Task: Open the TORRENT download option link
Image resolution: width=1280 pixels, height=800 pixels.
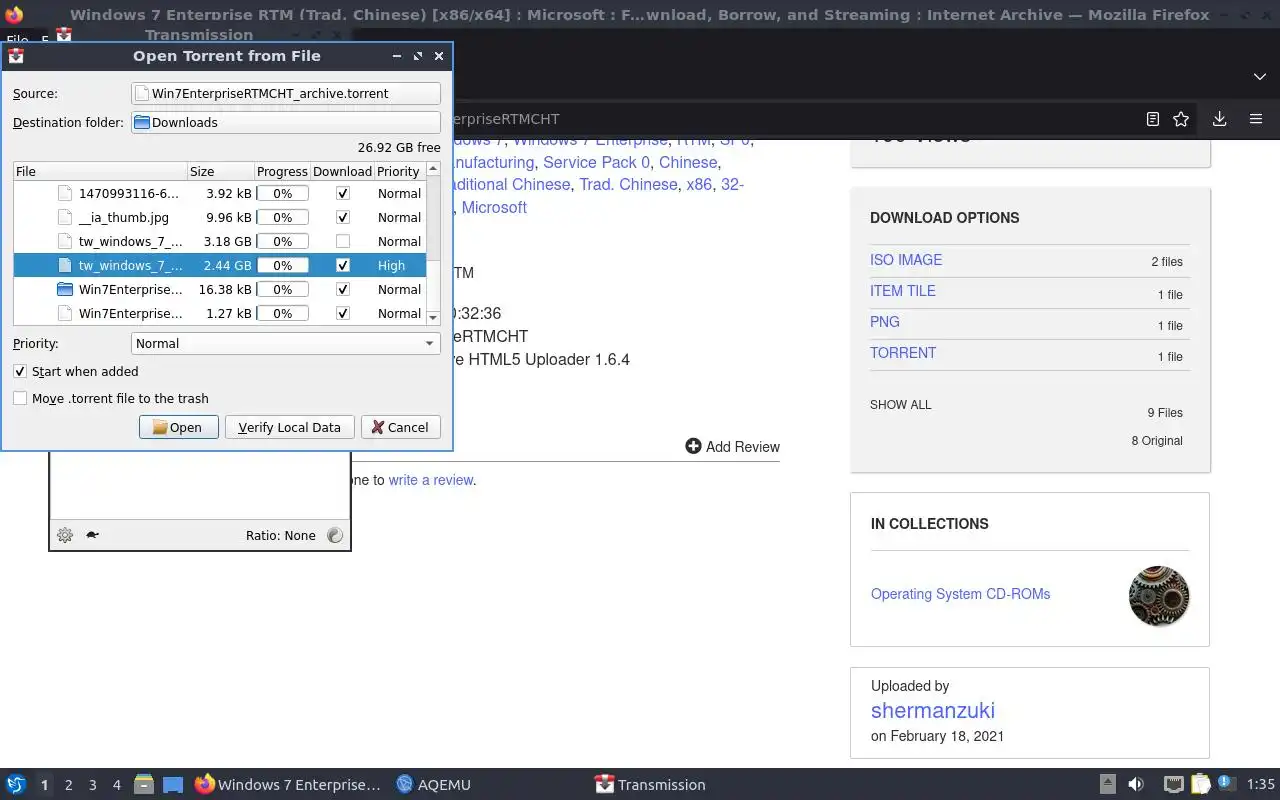Action: [903, 353]
